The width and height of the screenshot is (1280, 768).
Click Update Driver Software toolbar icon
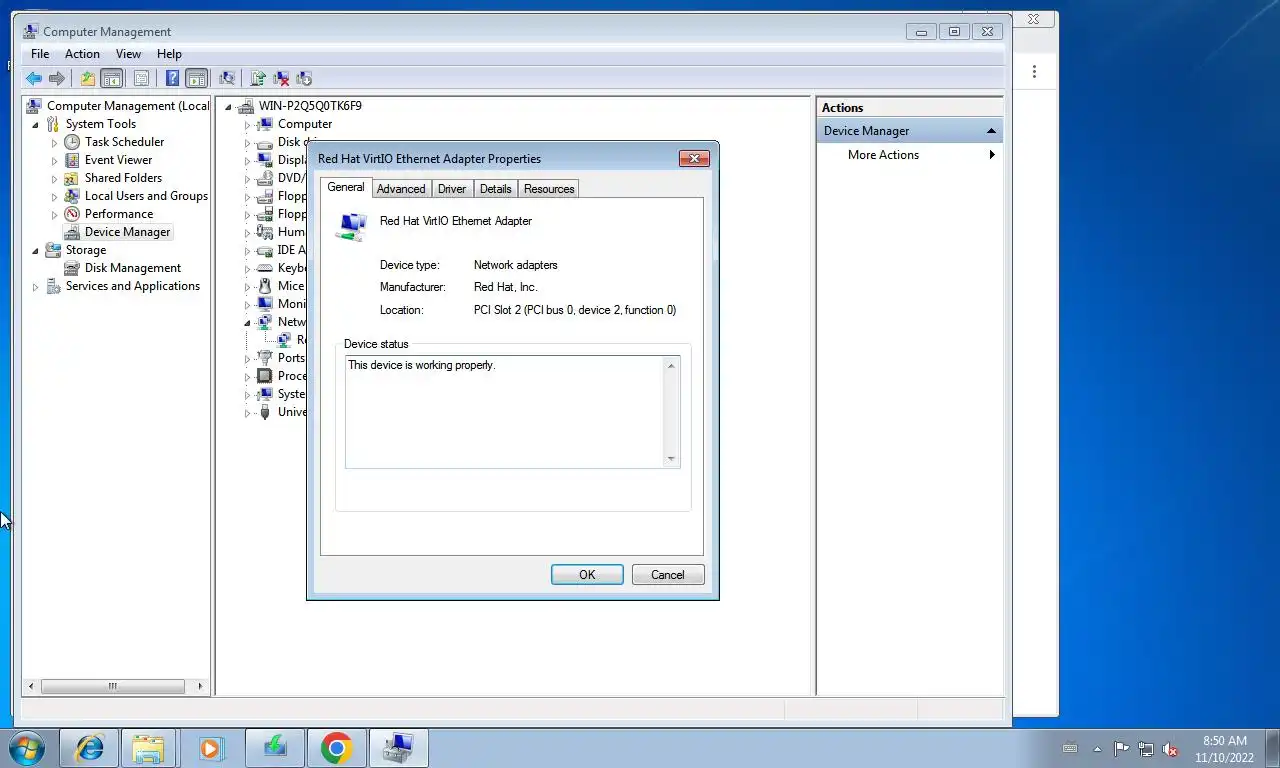click(x=258, y=78)
